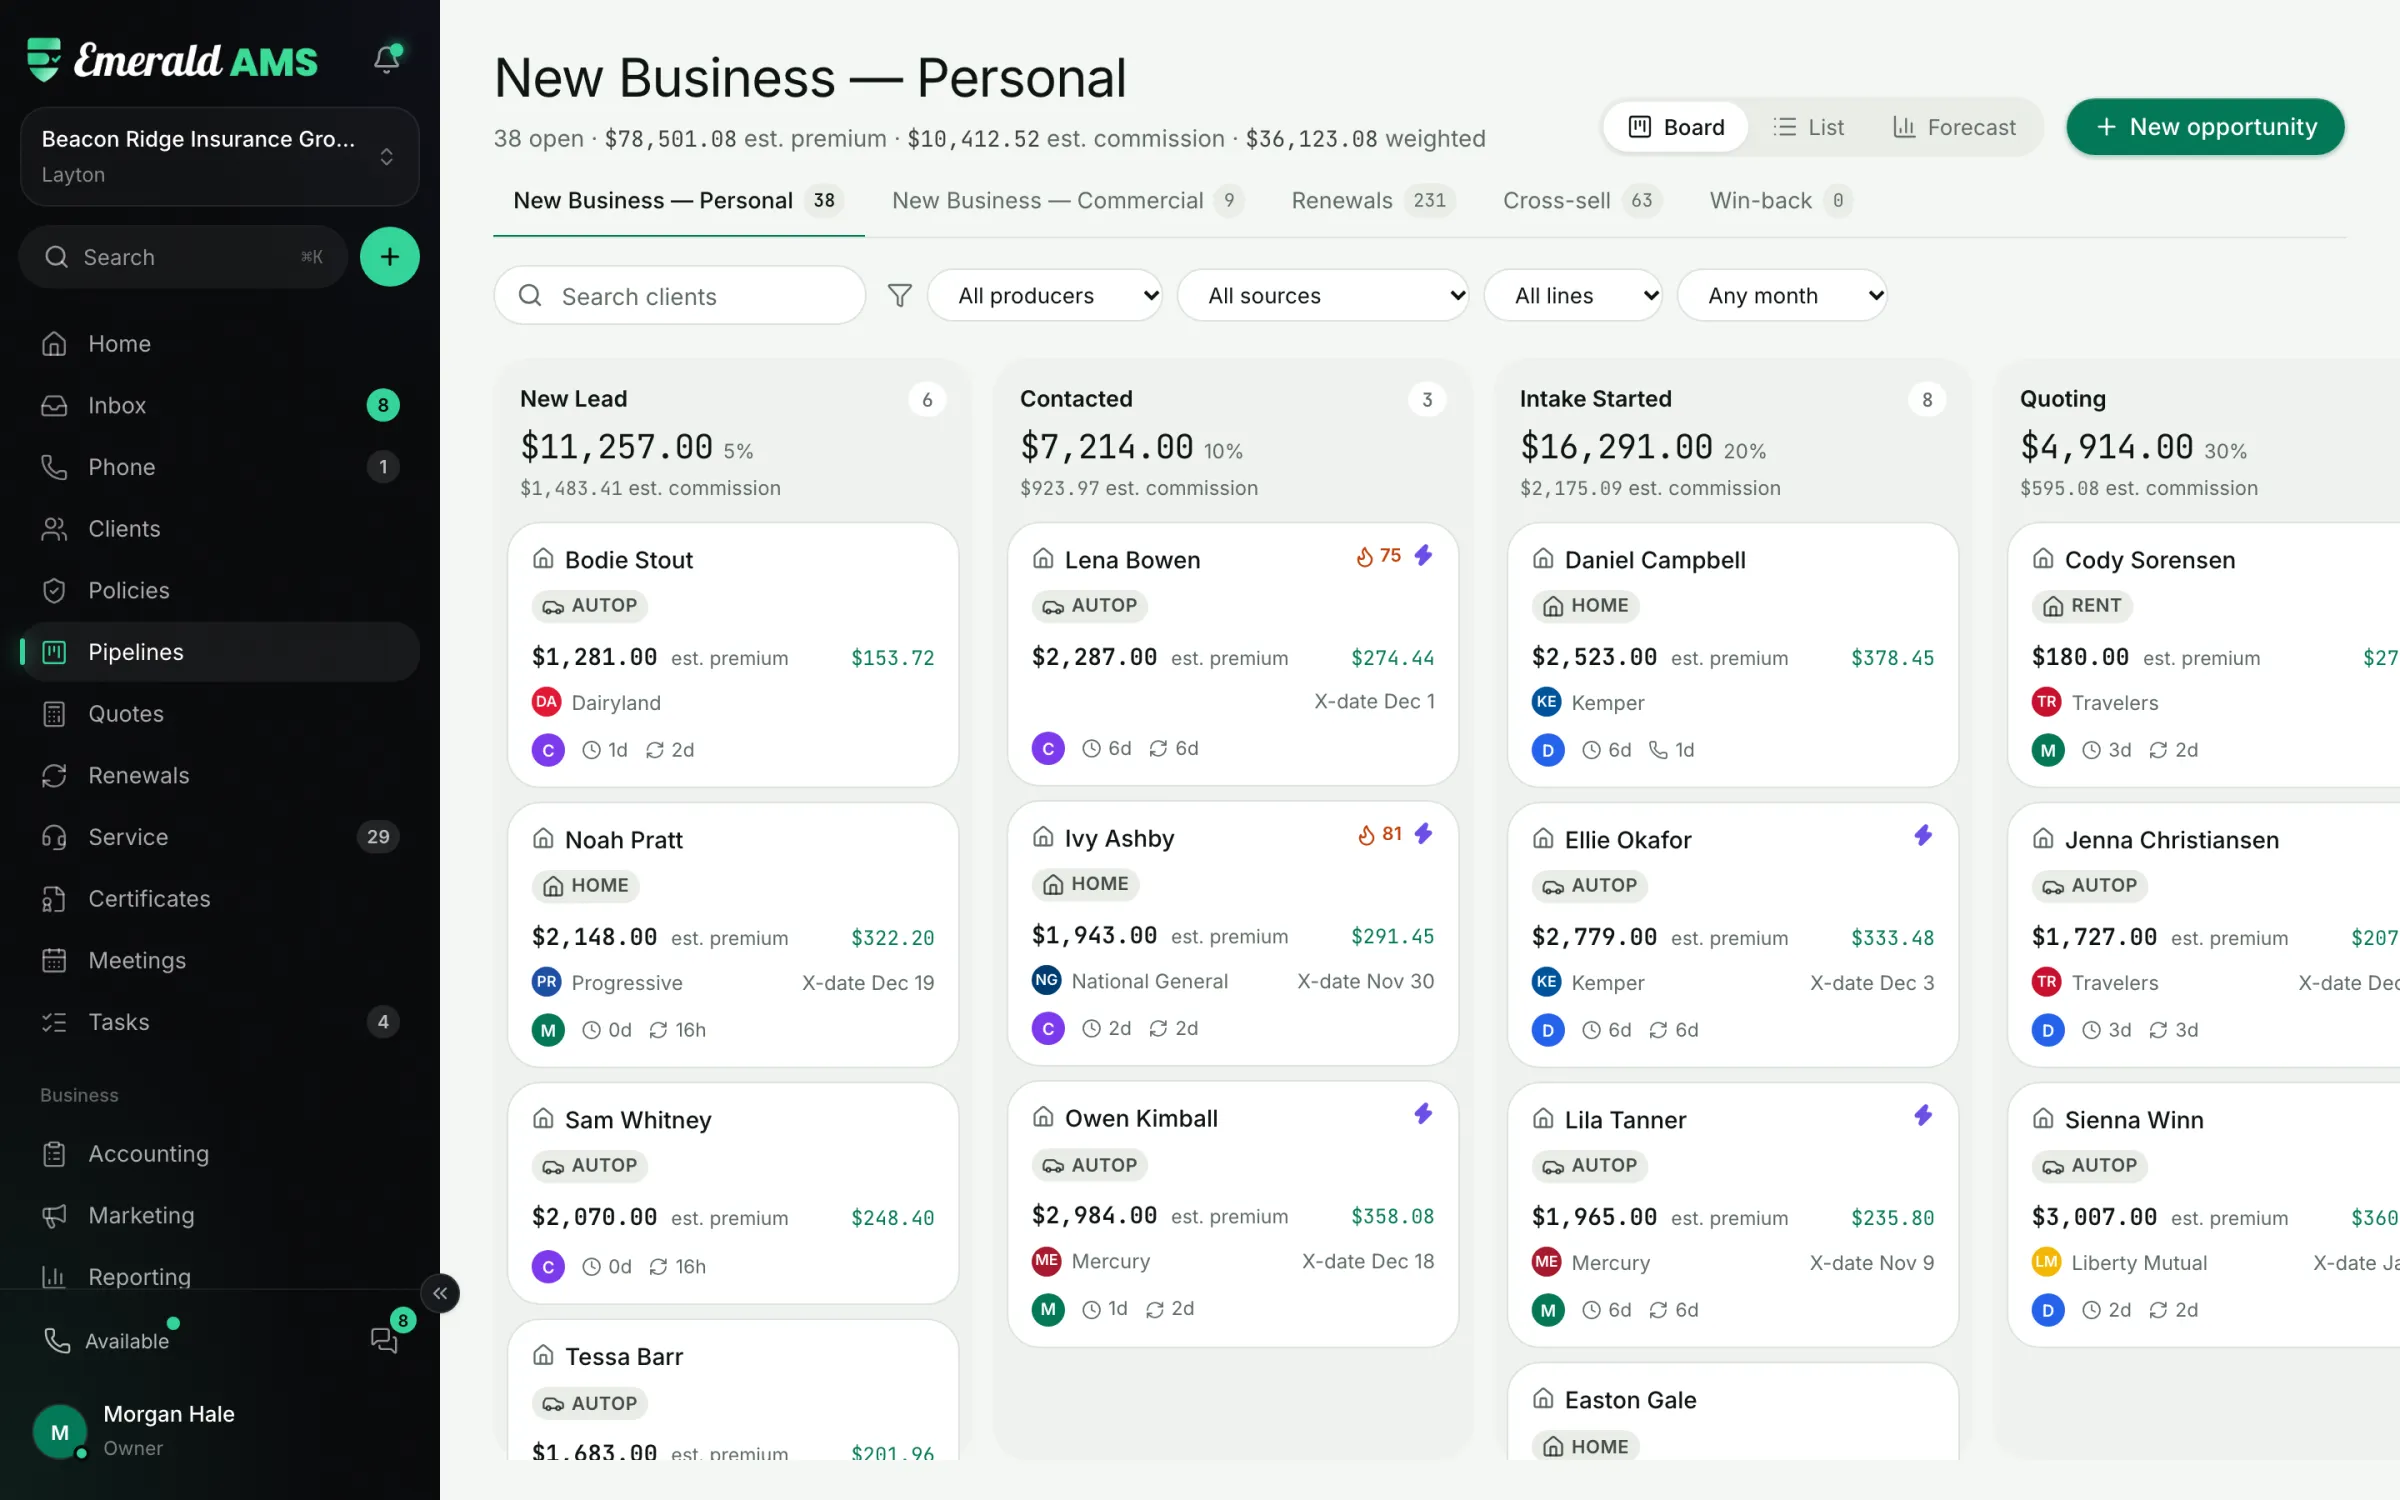Open Cody Sorensen's opportunity card
The height and width of the screenshot is (1500, 2400).
pyautogui.click(x=2203, y=655)
